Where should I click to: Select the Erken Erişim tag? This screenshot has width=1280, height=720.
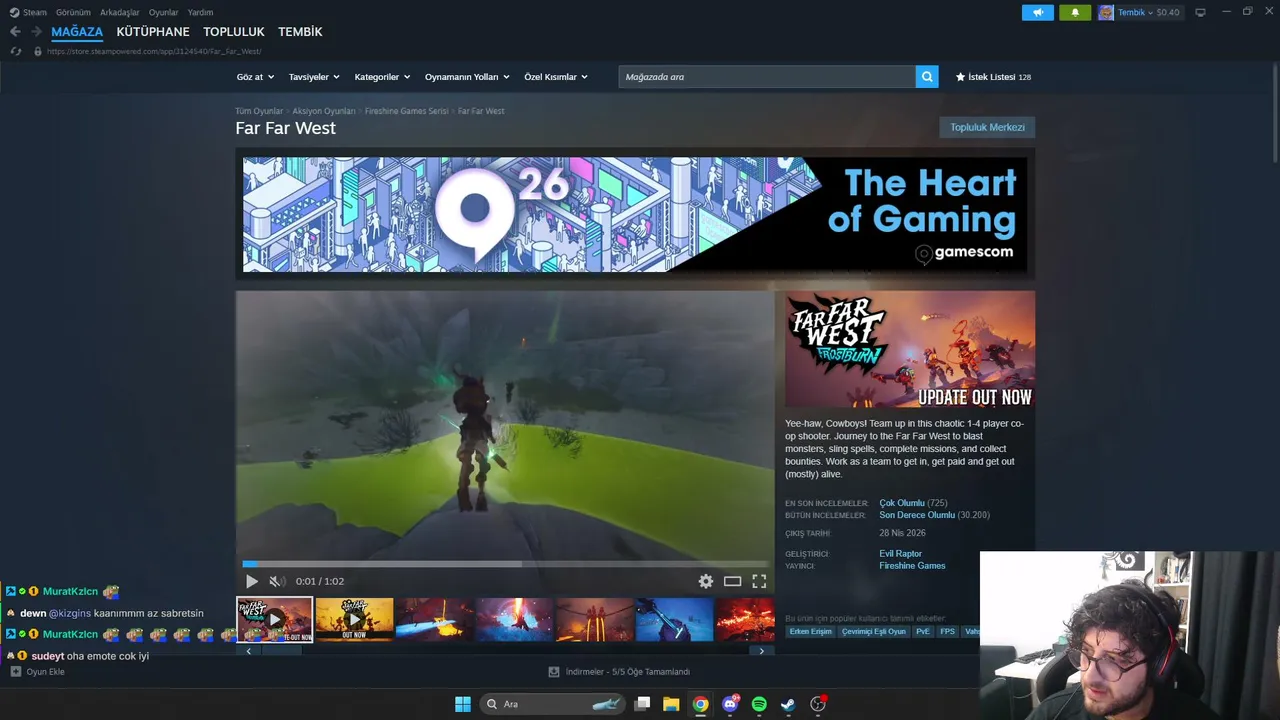click(811, 632)
